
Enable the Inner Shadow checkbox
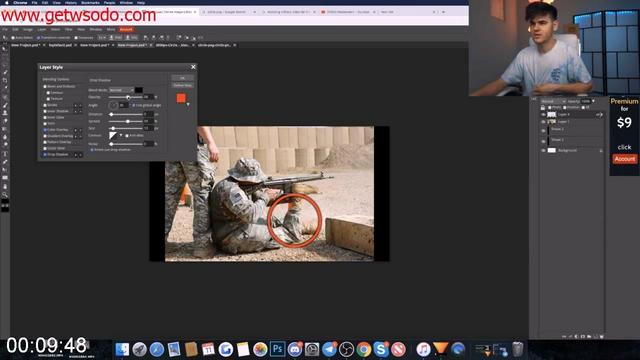coord(45,111)
